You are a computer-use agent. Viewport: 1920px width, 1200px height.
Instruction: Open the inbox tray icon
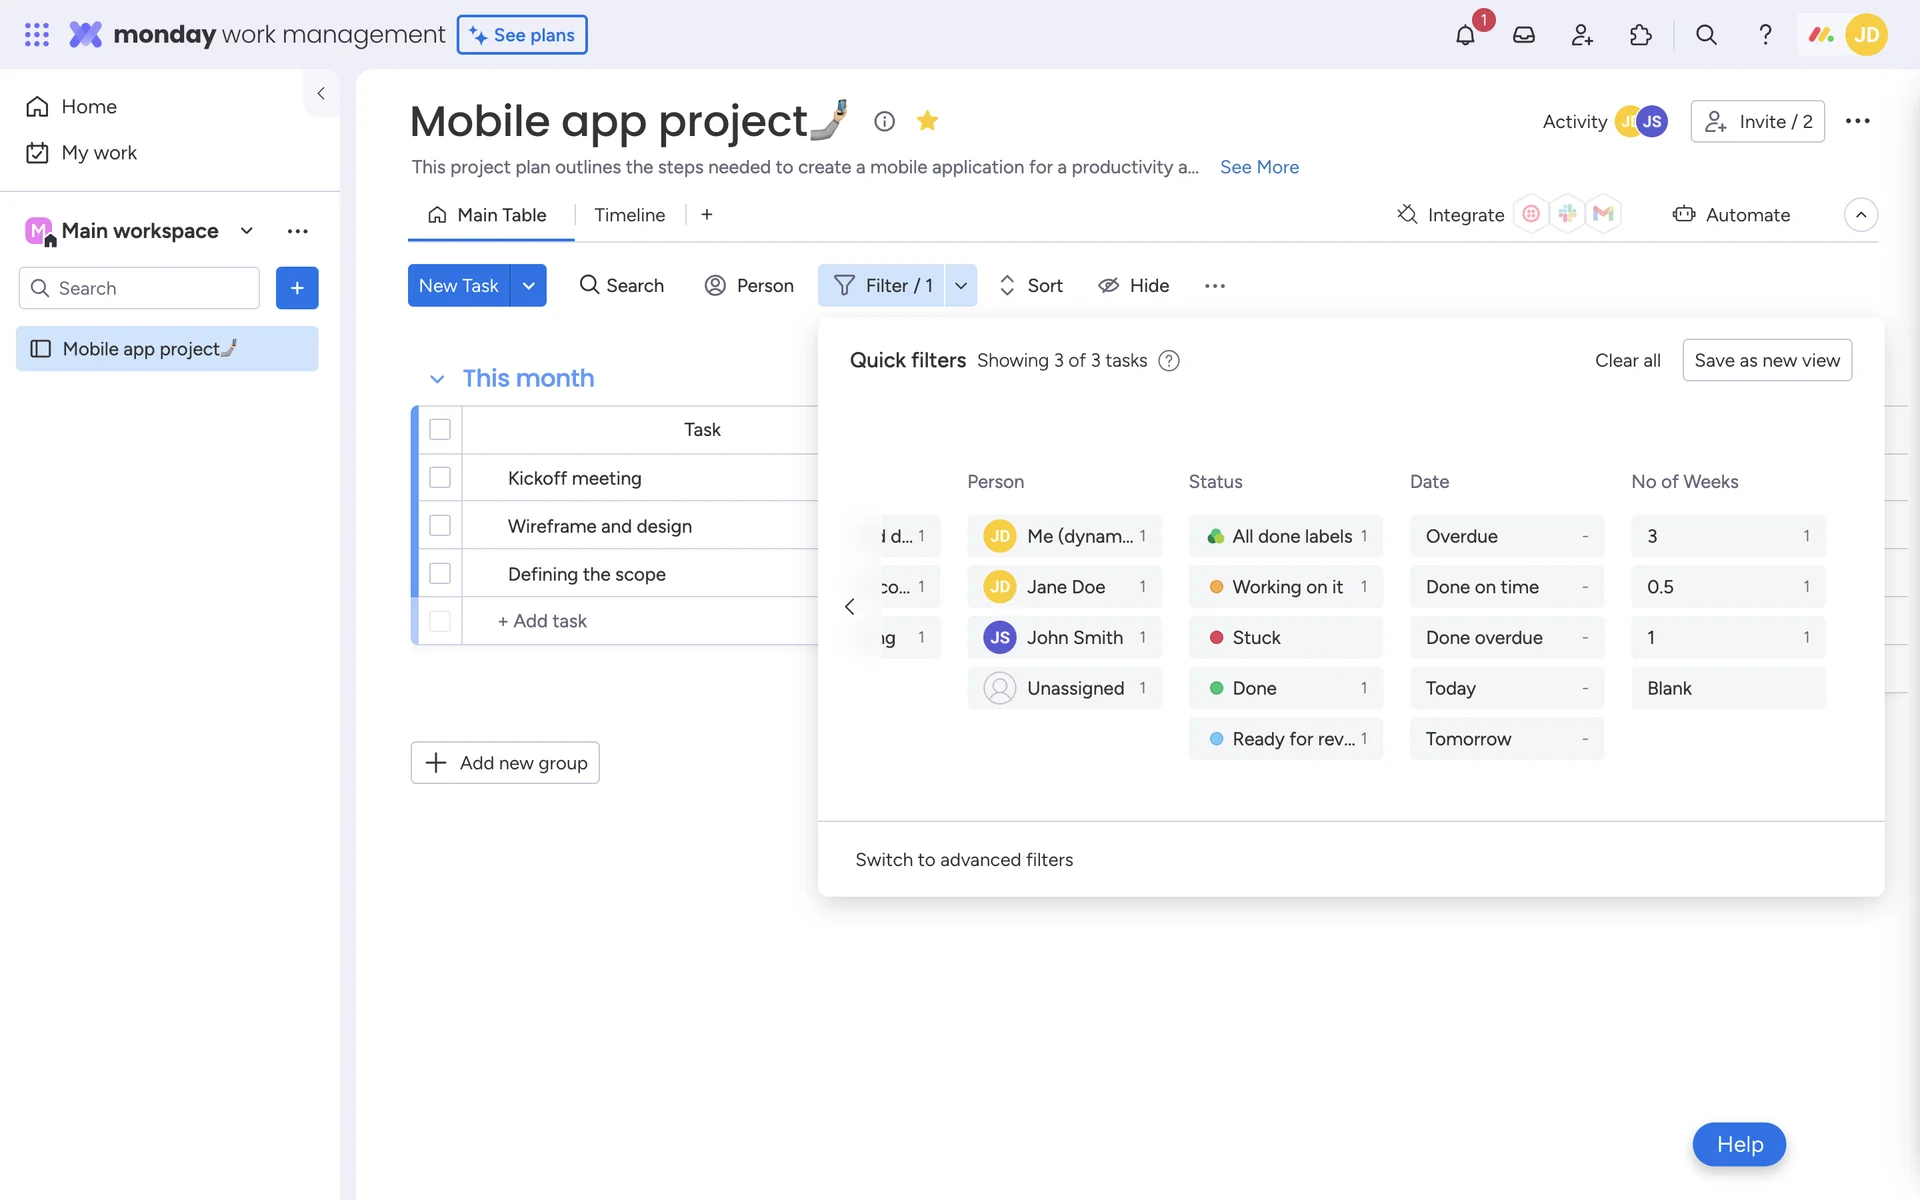tap(1523, 35)
